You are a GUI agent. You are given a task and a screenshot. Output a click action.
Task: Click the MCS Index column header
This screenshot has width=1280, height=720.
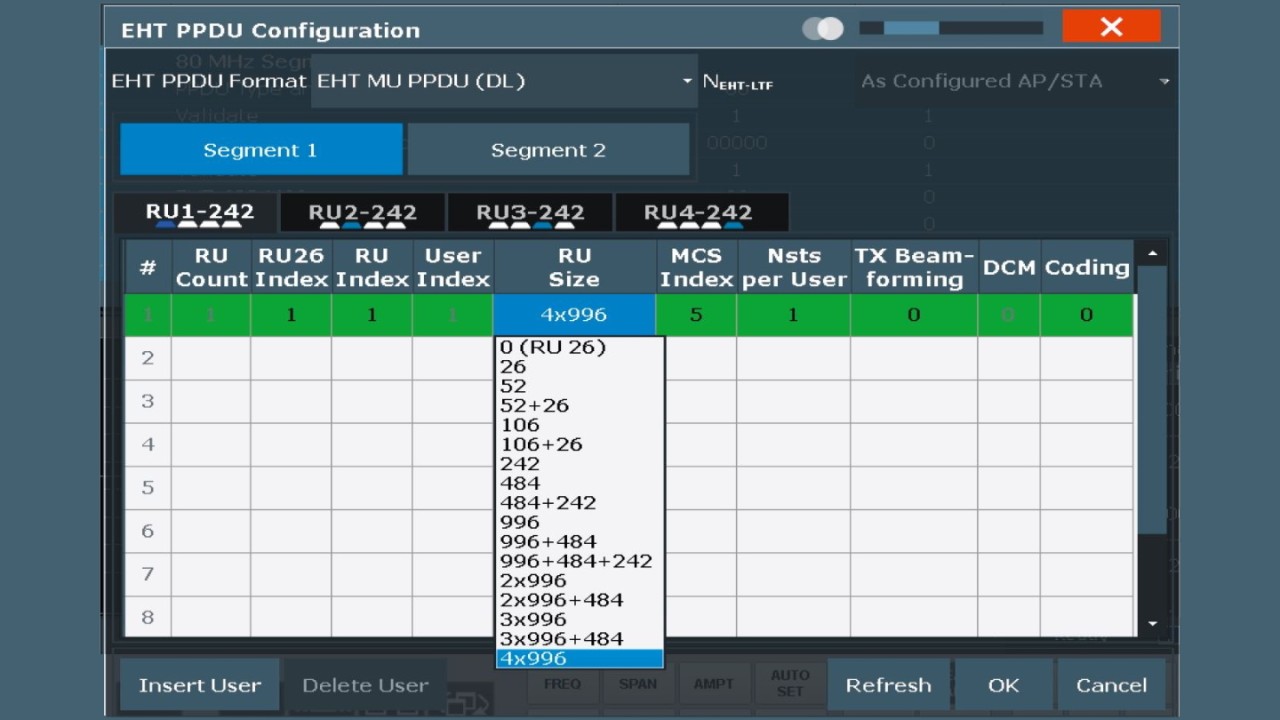pyautogui.click(x=696, y=267)
